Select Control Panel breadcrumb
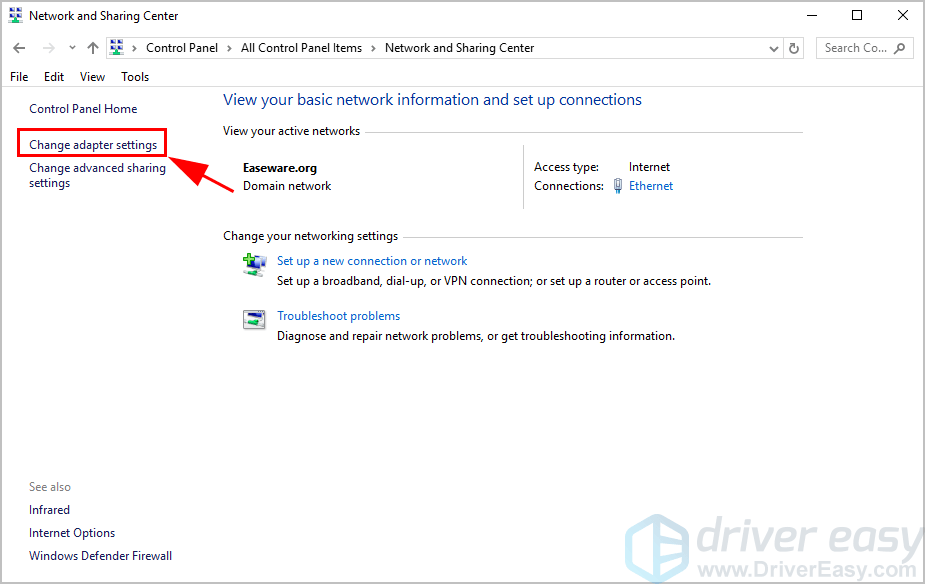This screenshot has height=584, width=925. [182, 48]
